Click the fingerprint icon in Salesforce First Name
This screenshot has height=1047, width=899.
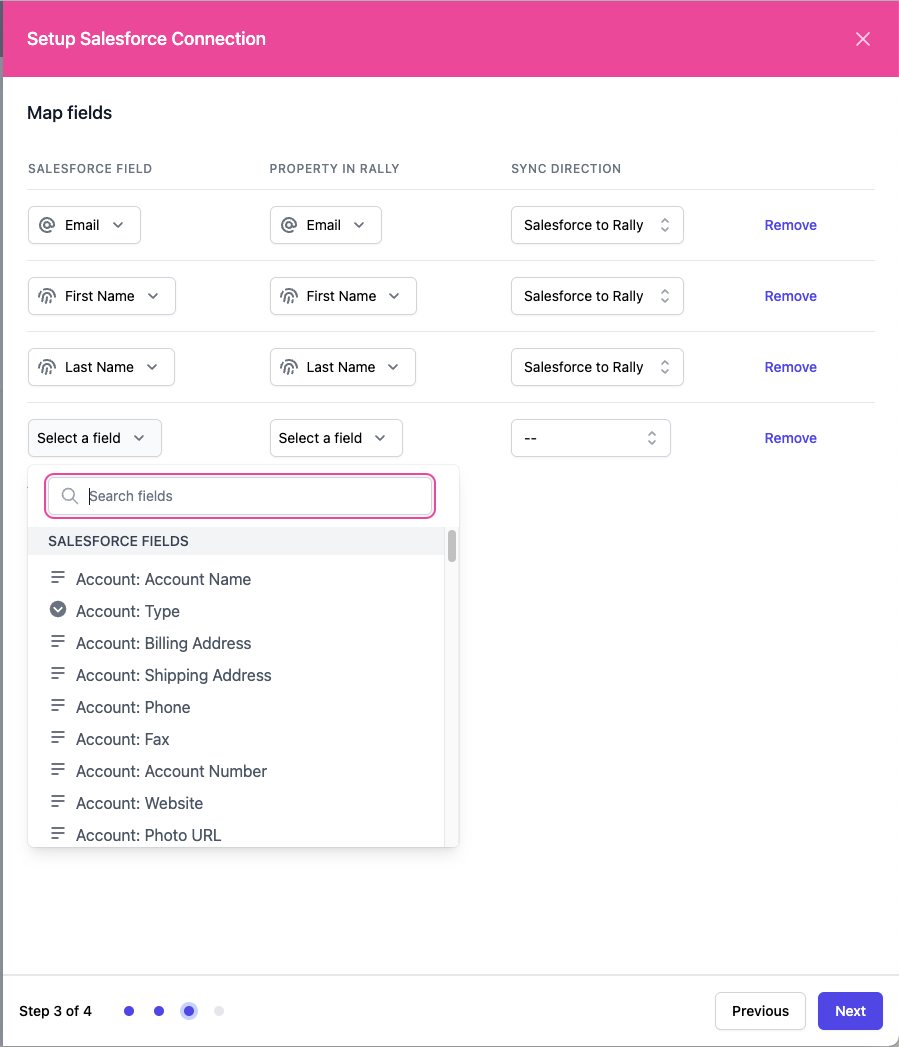click(47, 296)
